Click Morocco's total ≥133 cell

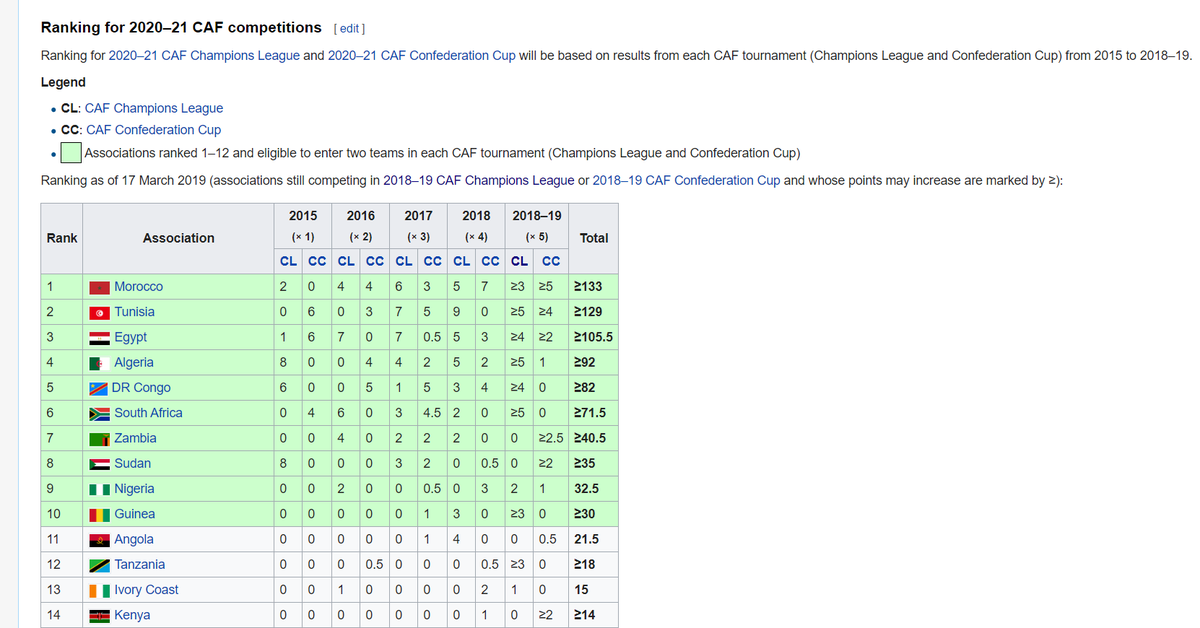[594, 287]
